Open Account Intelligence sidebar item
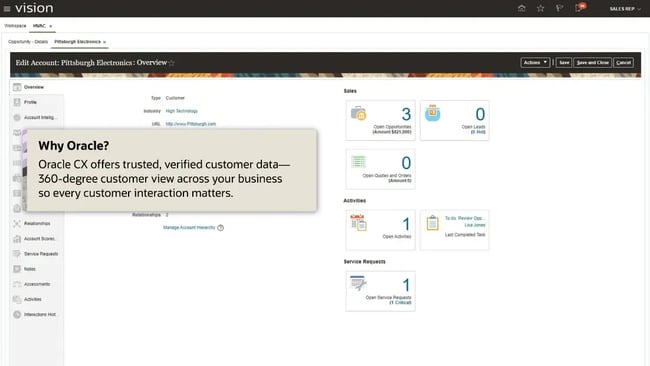This screenshot has height=366, width=650. tap(39, 117)
